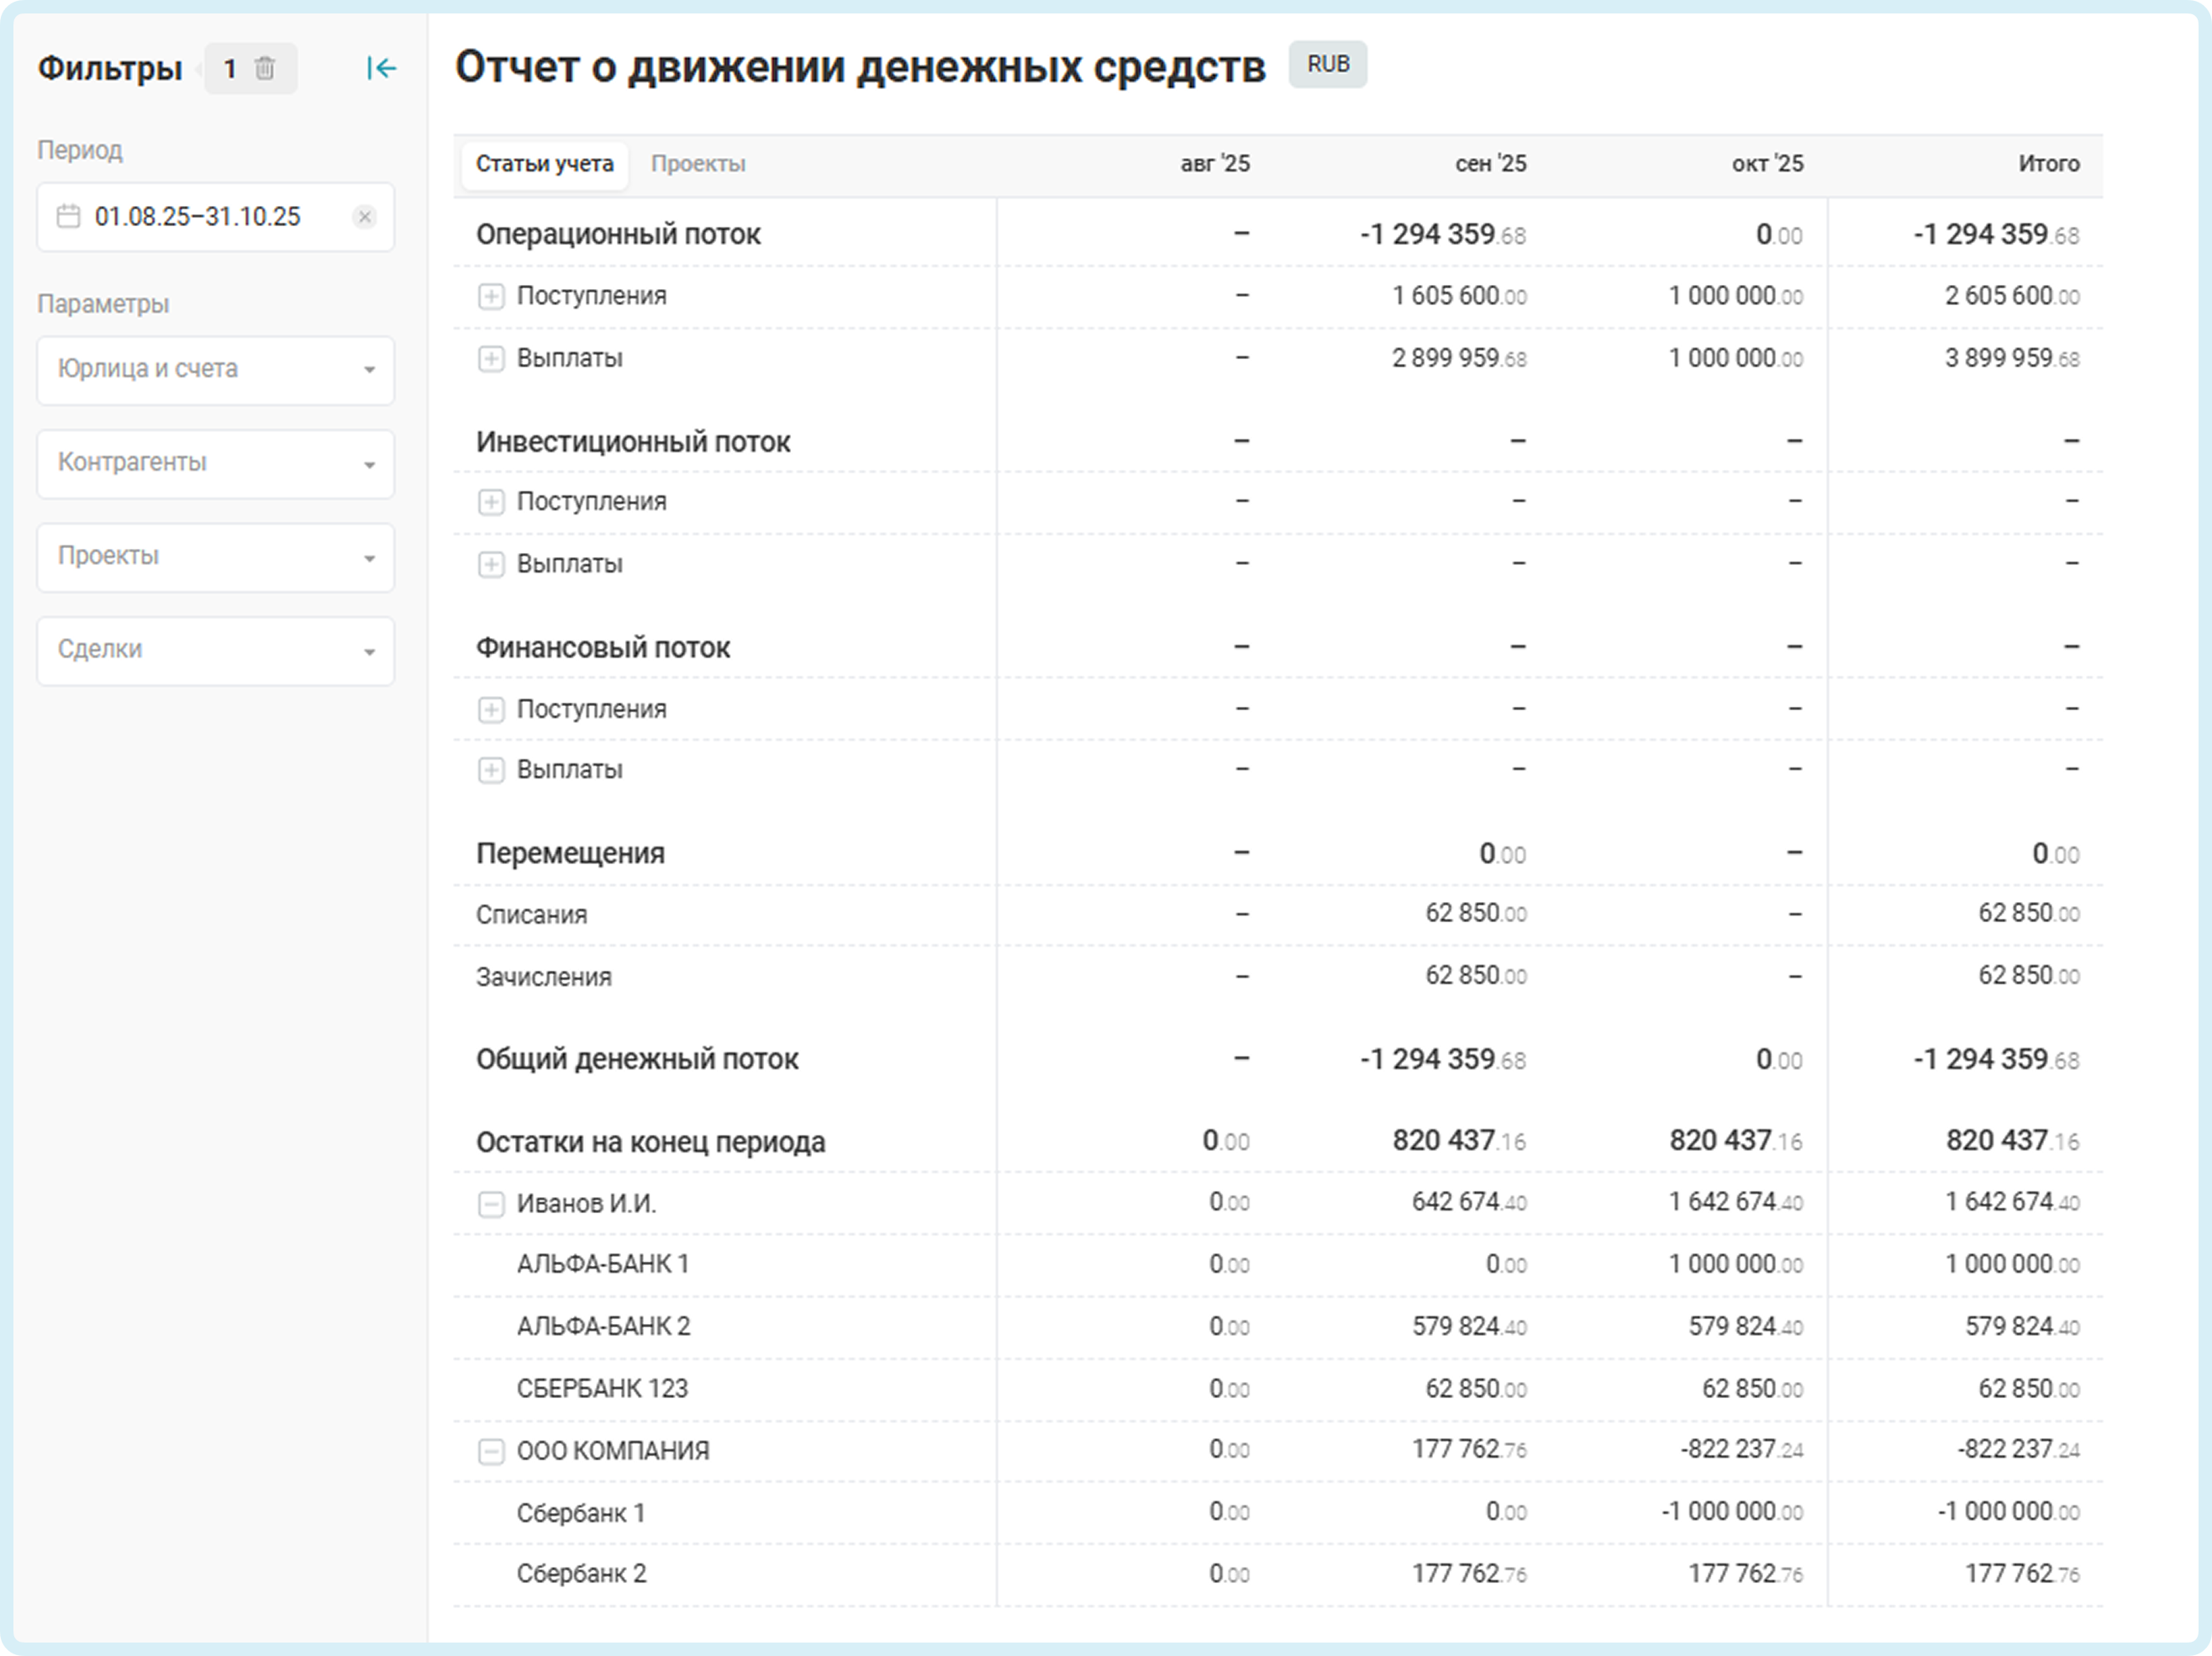This screenshot has width=2212, height=1656.
Task: Click the period date range field
Action: tap(198, 217)
